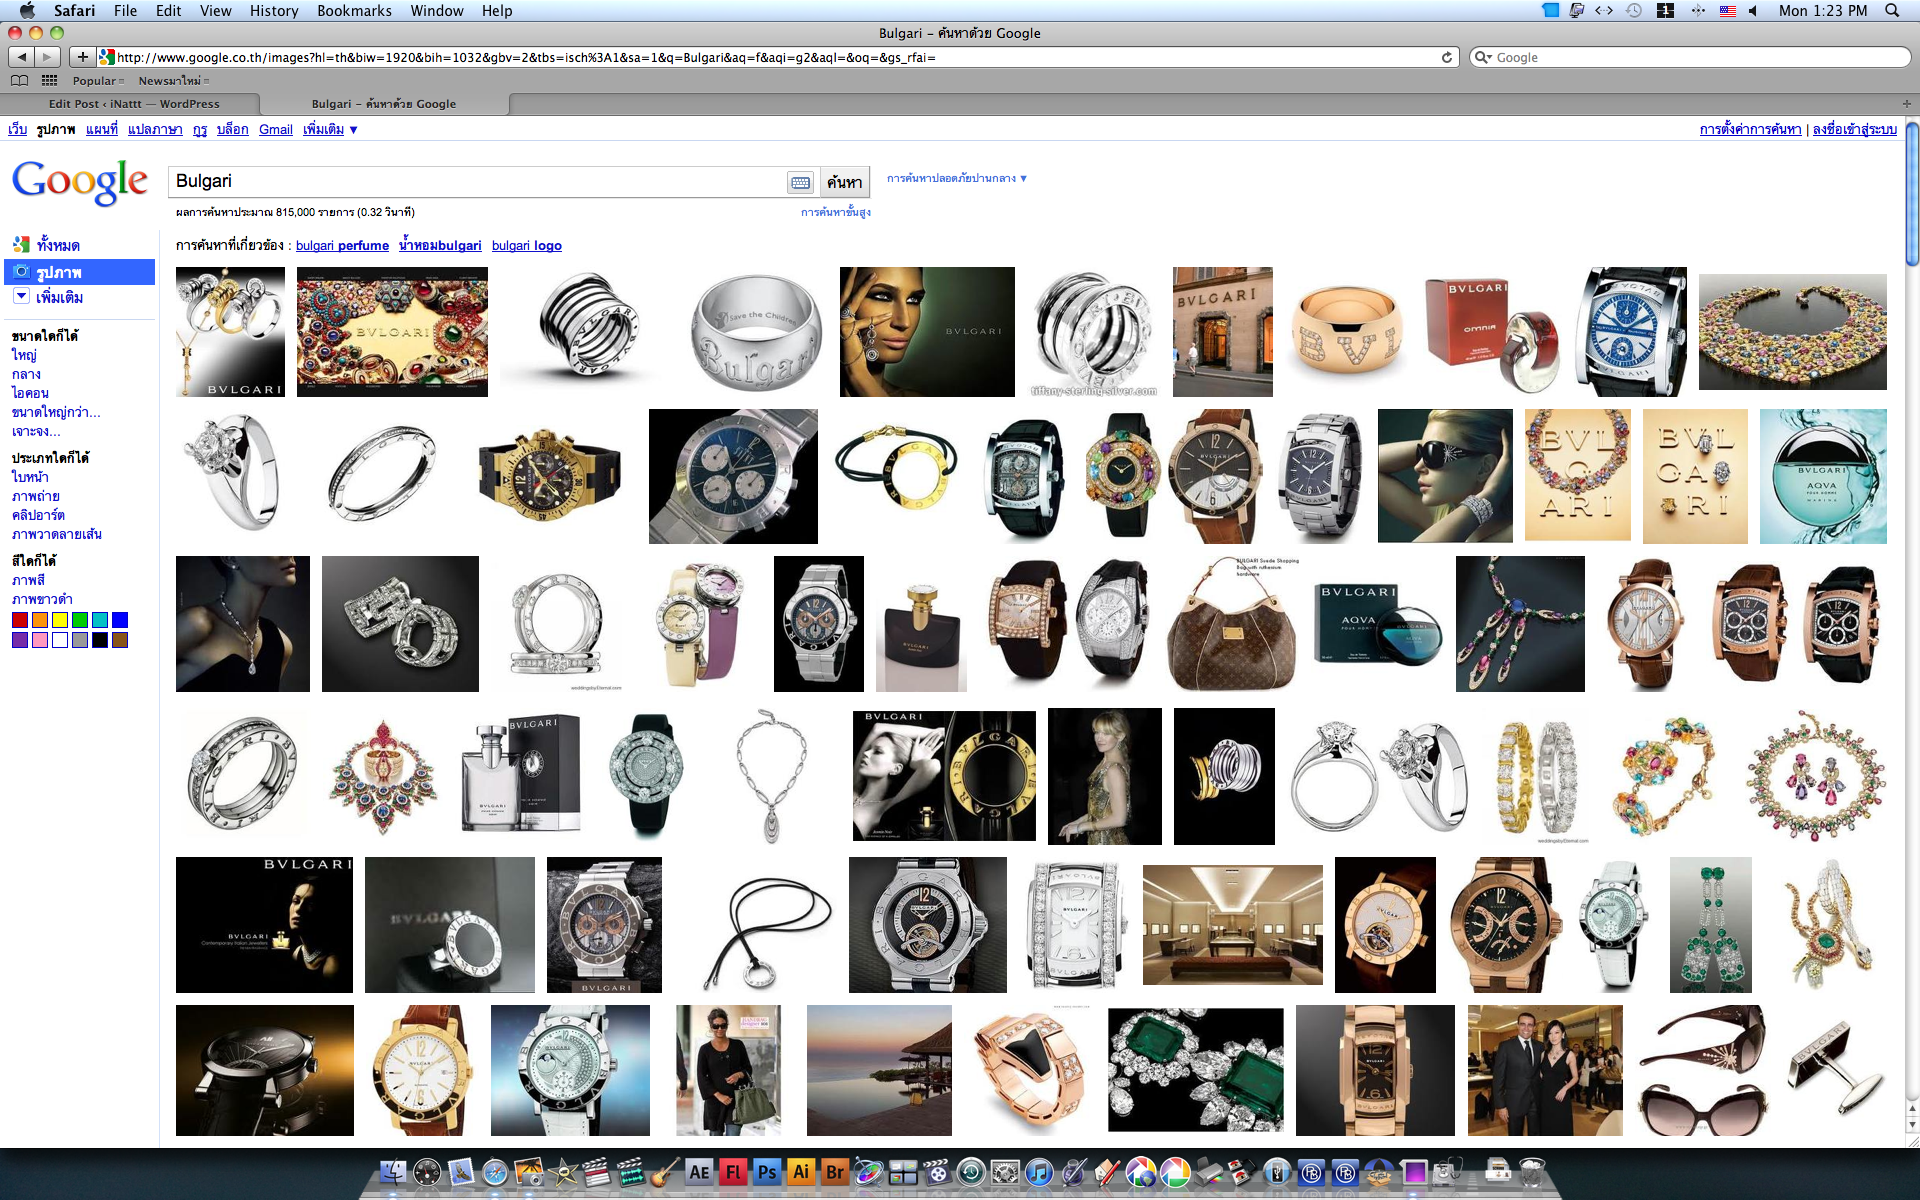Screen dimensions: 1920x1200
Task: Open GarageBand guitar icon in the Dock
Action: coord(665,1172)
